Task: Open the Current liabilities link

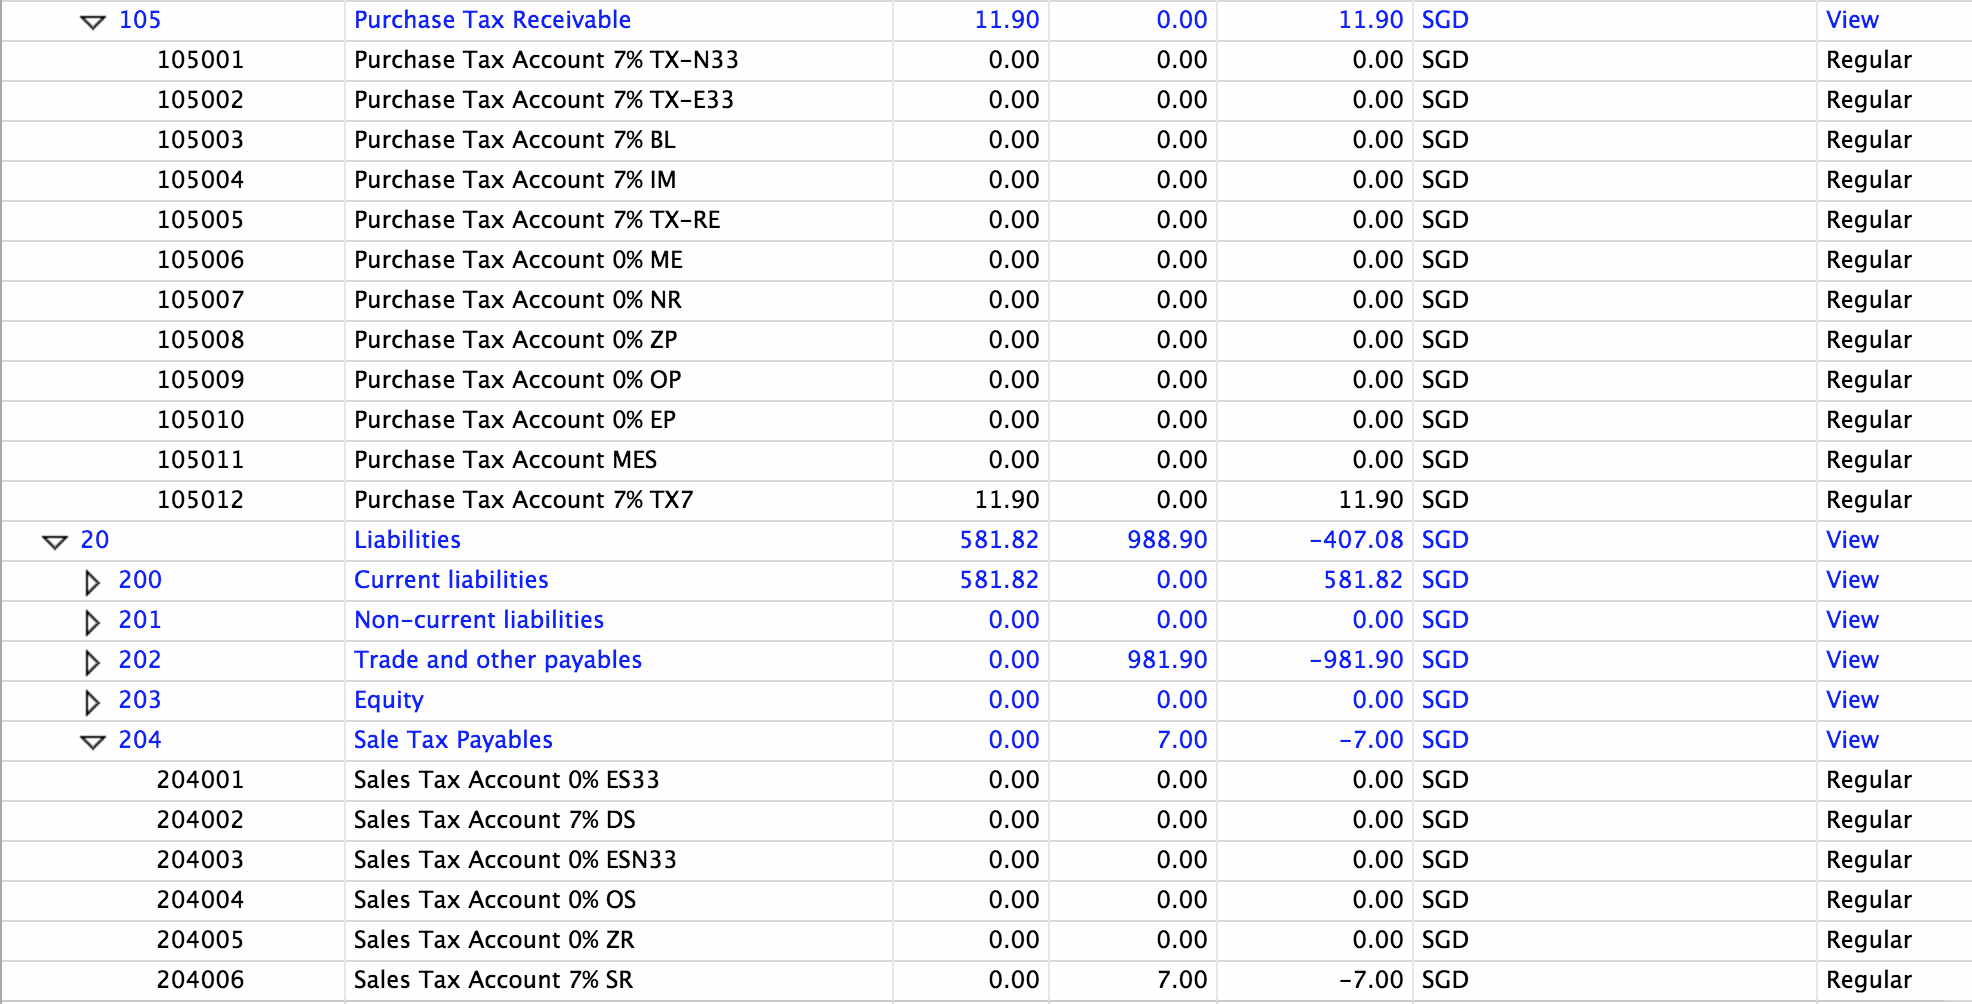Action: pyautogui.click(x=451, y=580)
